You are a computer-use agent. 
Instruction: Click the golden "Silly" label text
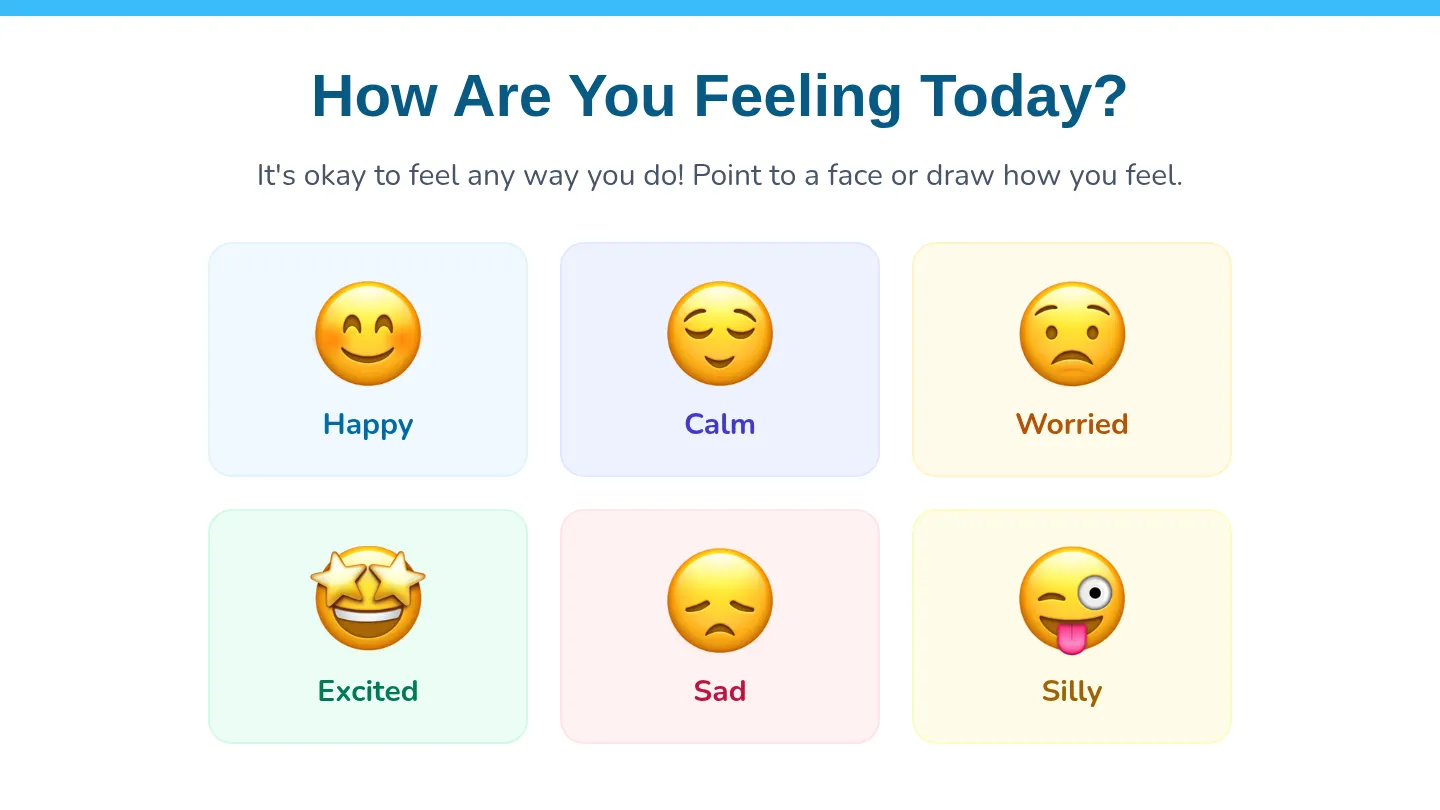(1072, 691)
